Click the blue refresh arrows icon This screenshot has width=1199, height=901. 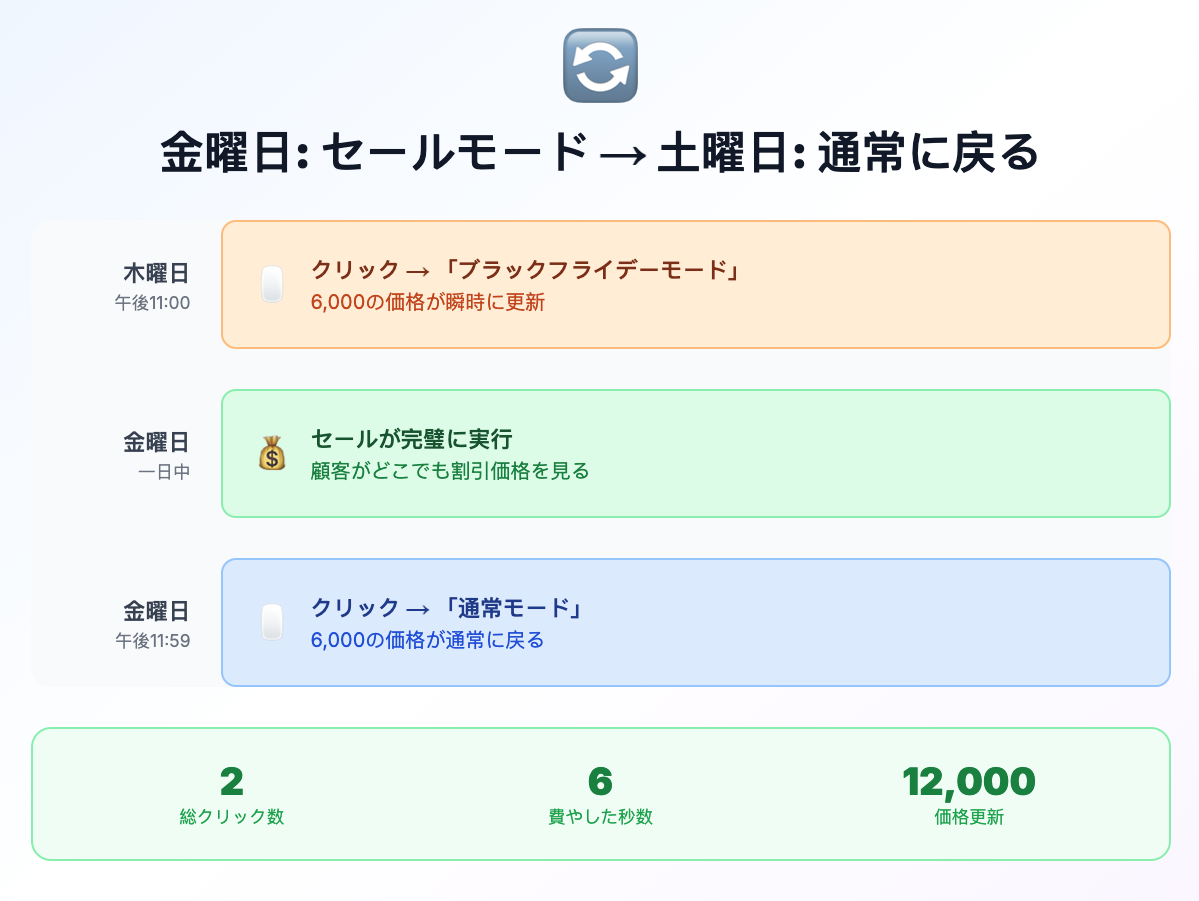click(600, 66)
